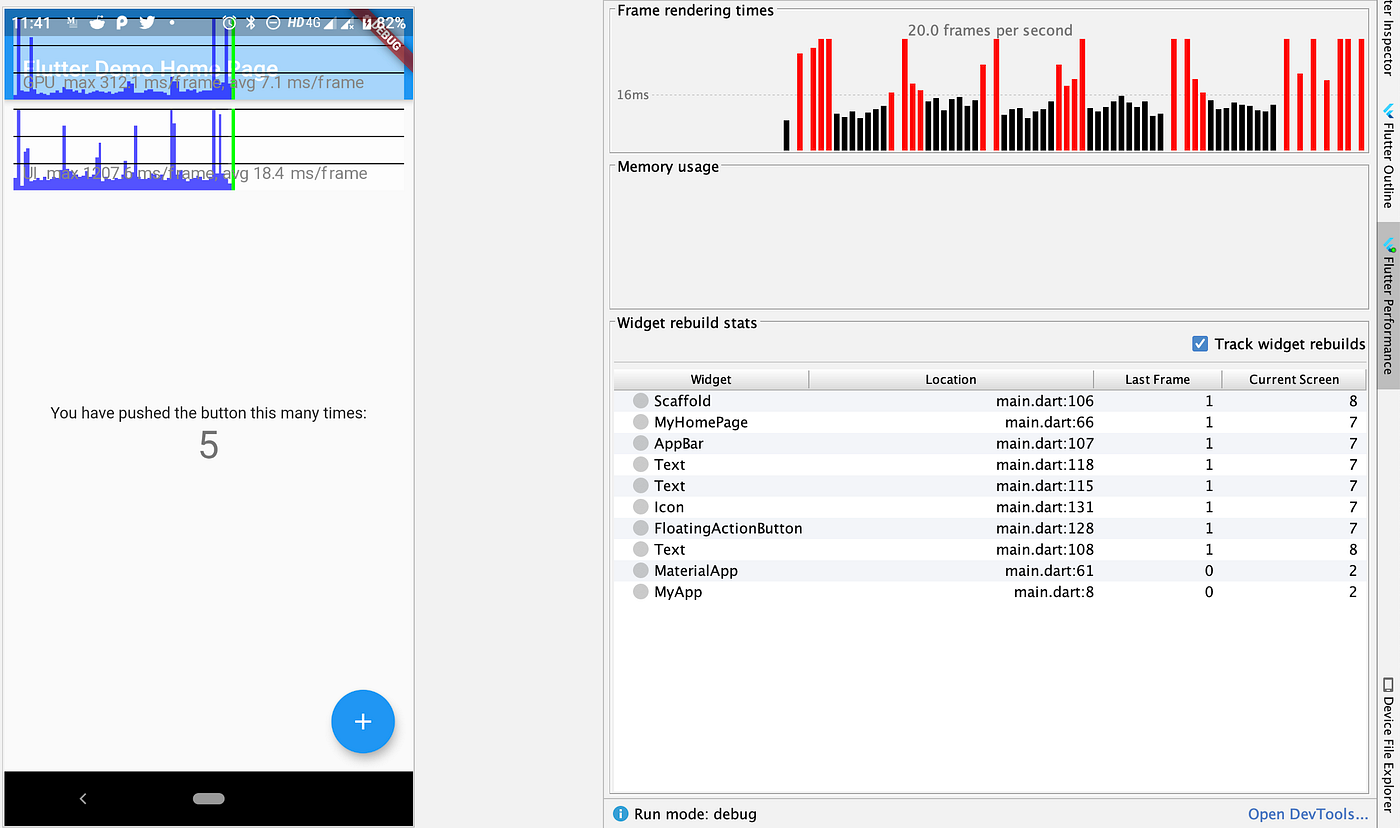This screenshot has width=1400, height=828.
Task: Select the Flutter Performance tab
Action: click(x=1389, y=310)
